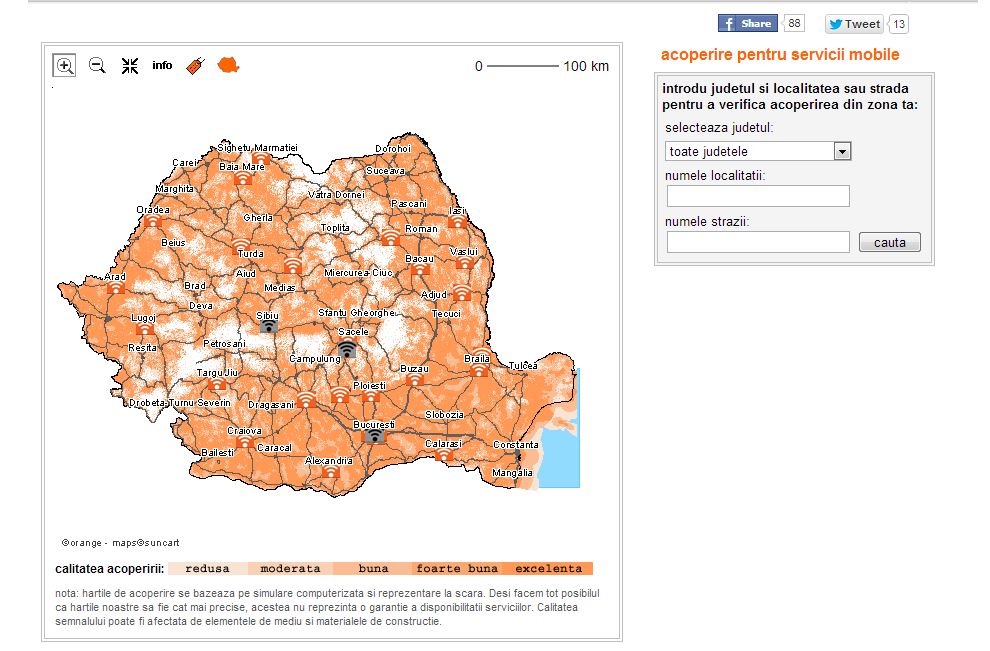Viewport: 990px width, 651px height.
Task: Click the gray Wi-Fi marker at Bucuresti
Action: [374, 436]
